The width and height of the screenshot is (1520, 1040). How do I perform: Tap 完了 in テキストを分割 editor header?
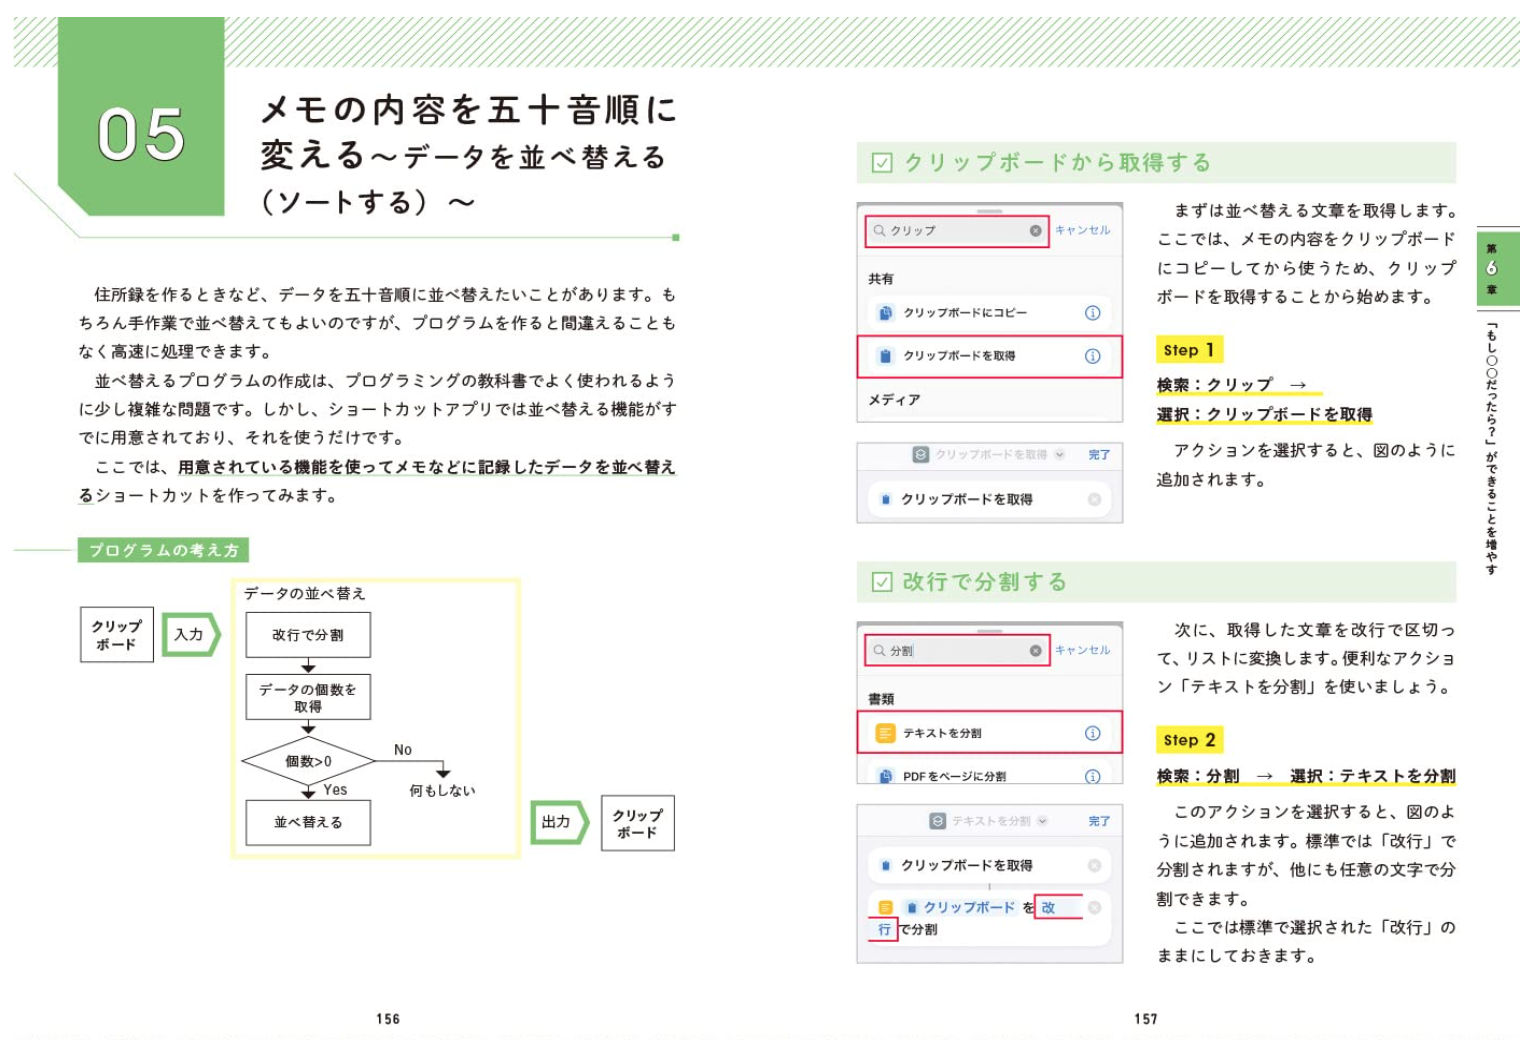(1099, 821)
